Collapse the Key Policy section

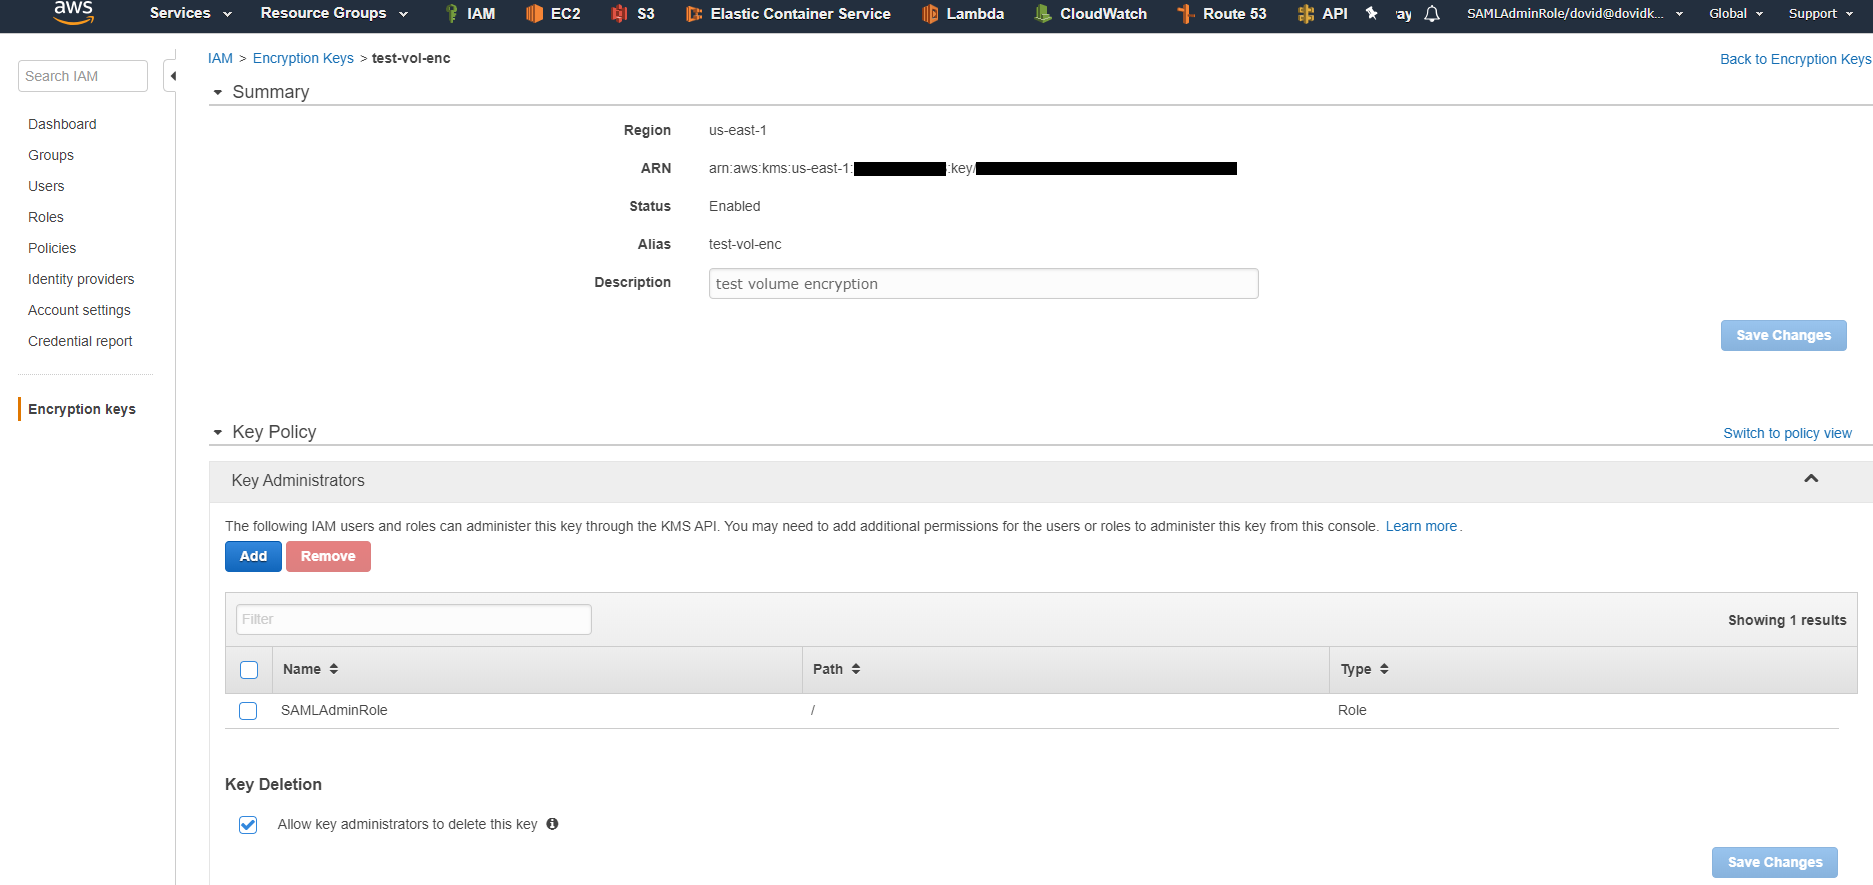point(218,432)
